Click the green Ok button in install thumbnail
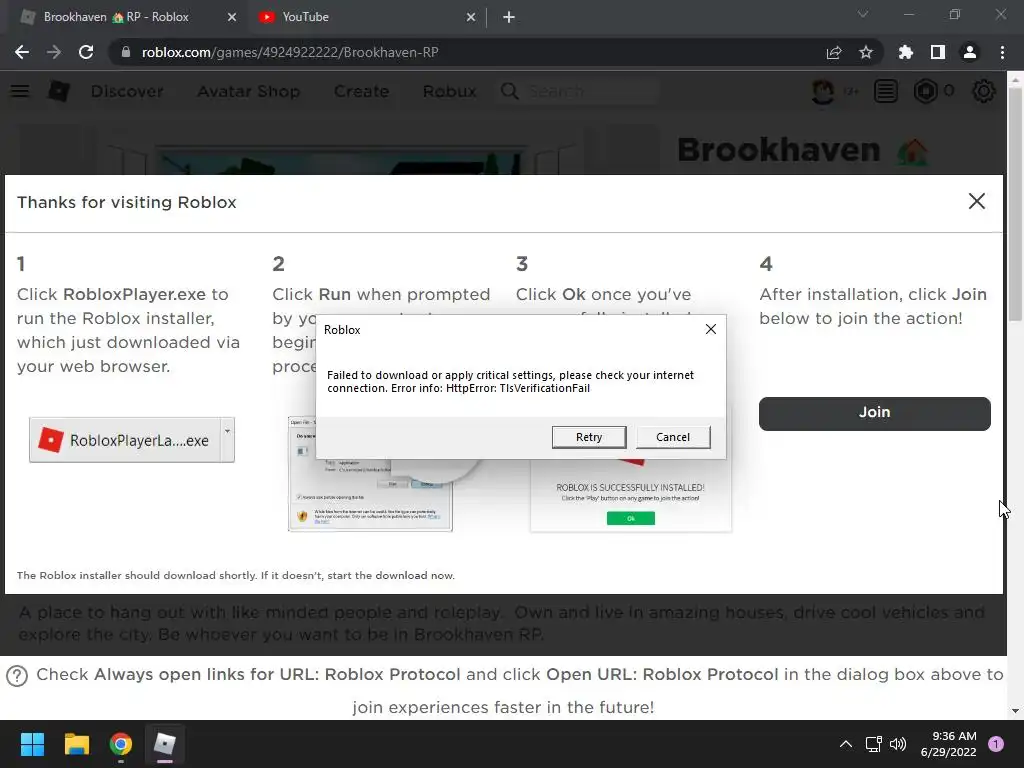1024x768 pixels. pos(631,519)
